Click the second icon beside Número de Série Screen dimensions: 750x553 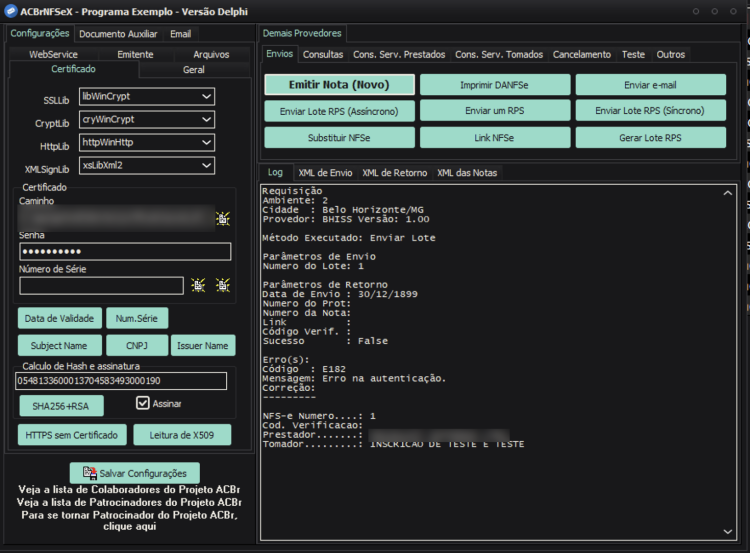[x=223, y=286]
